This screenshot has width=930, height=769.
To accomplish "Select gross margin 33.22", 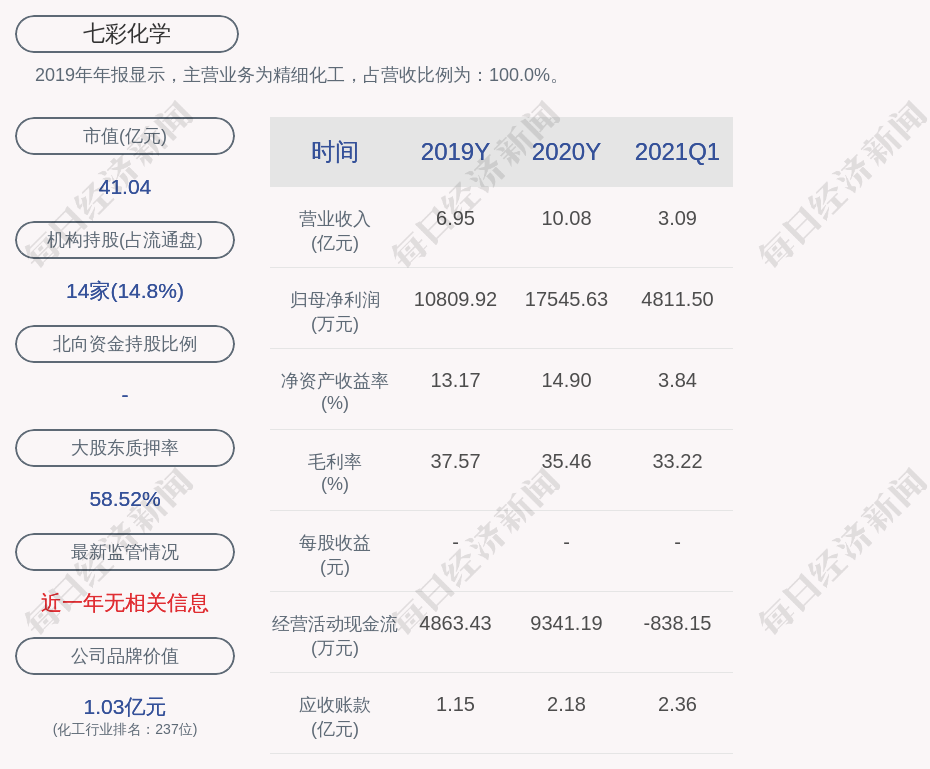I will 677,461.
